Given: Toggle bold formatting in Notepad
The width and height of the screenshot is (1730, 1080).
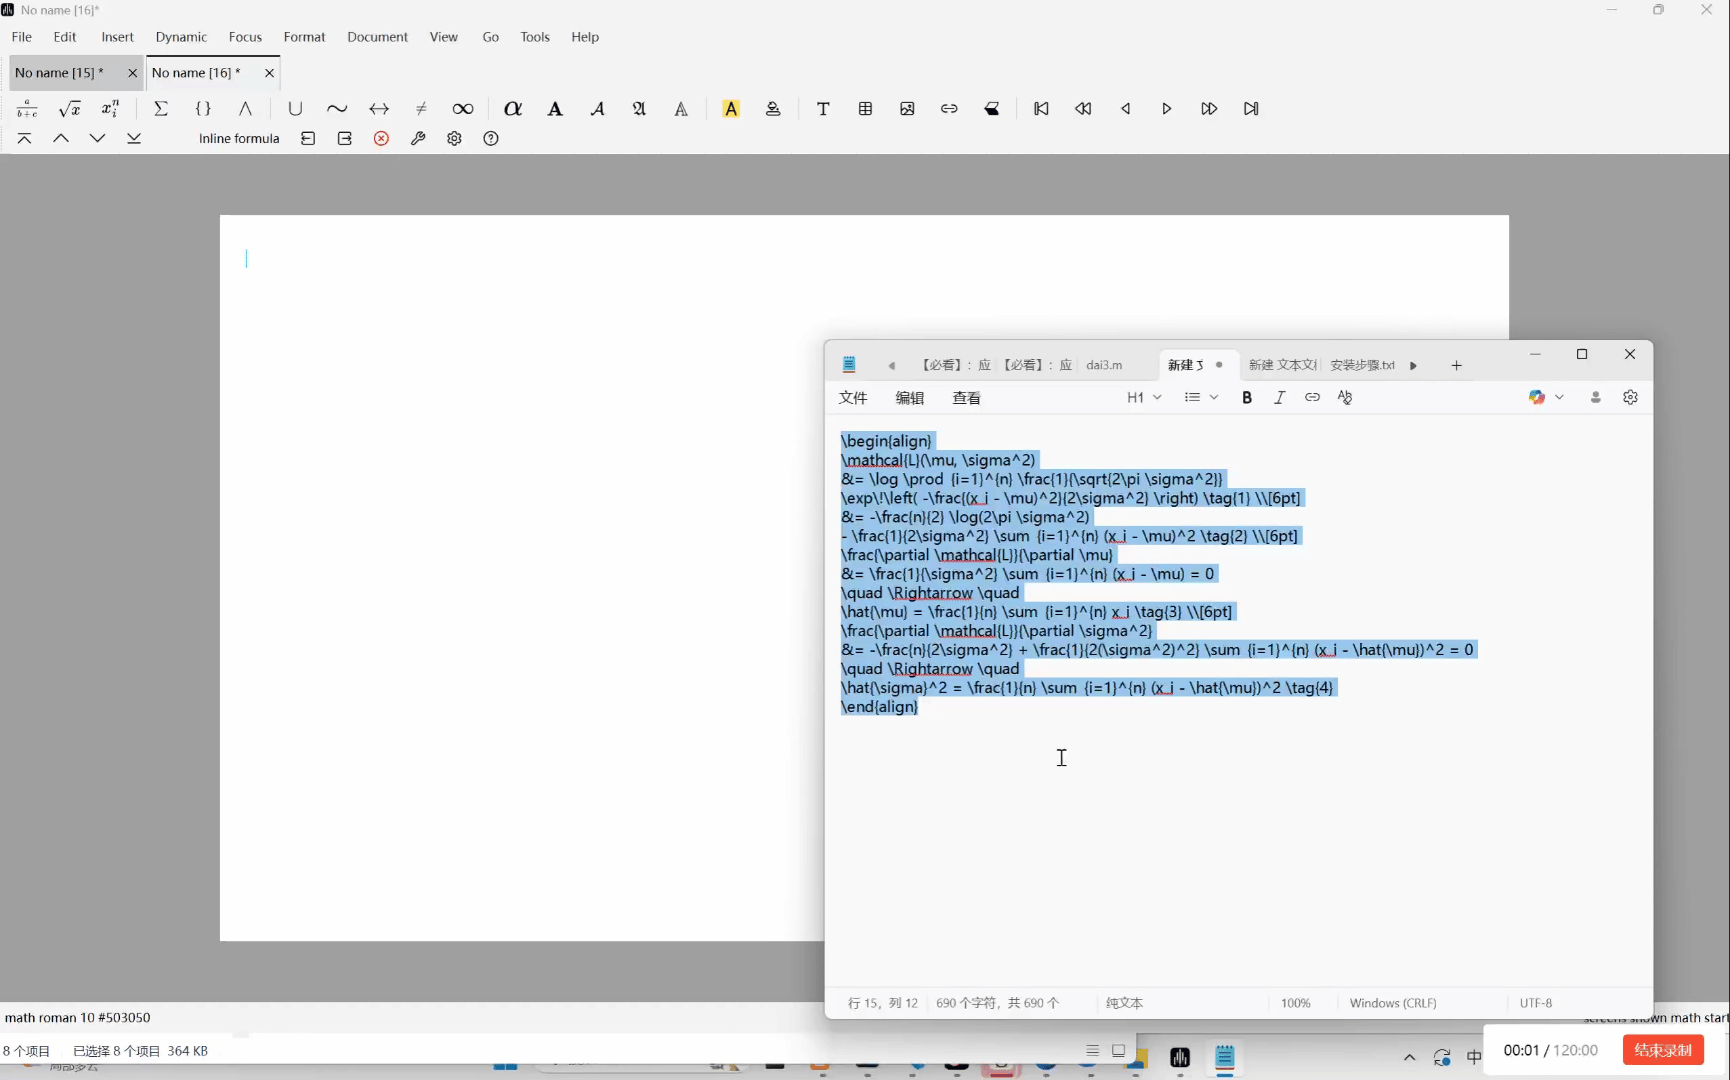Looking at the screenshot, I should 1247,397.
